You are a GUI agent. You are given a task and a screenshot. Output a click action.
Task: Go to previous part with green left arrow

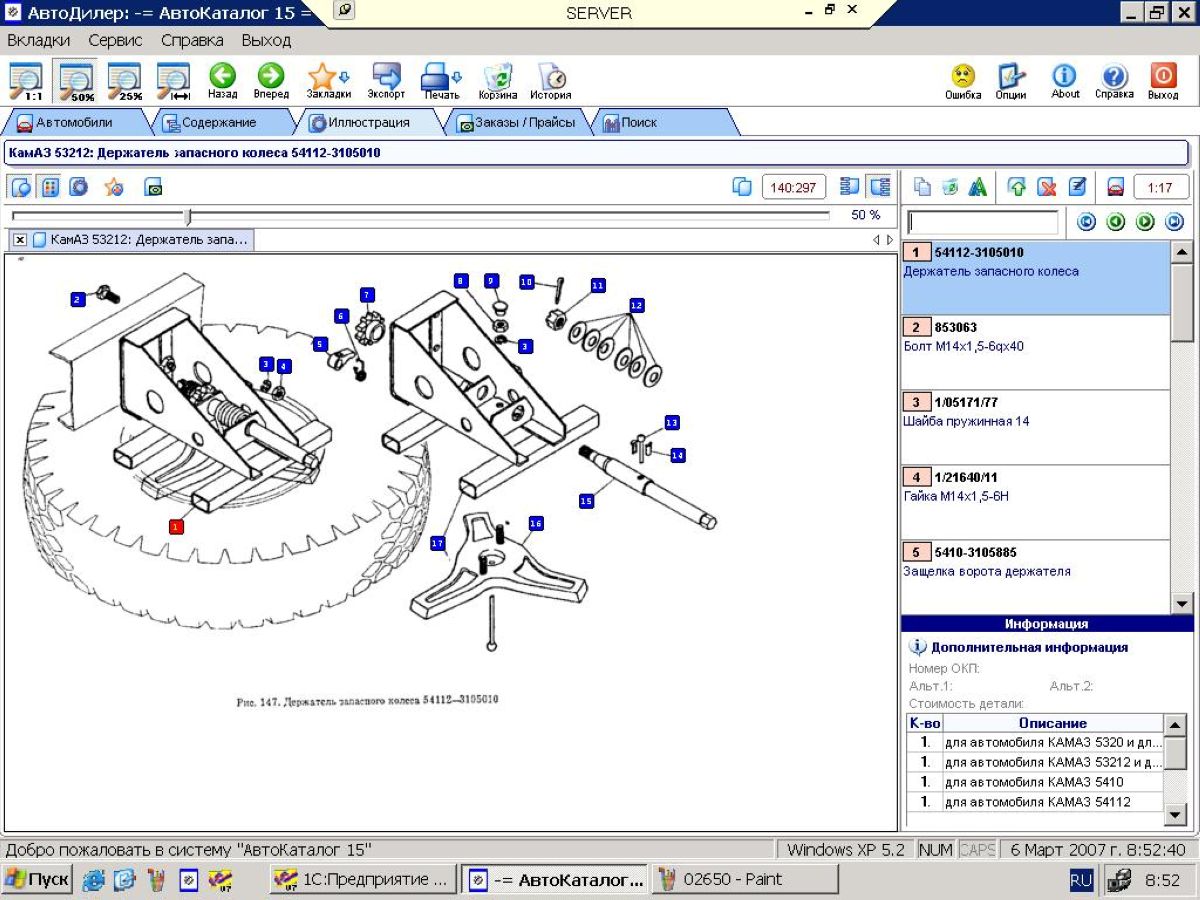(x=1116, y=222)
